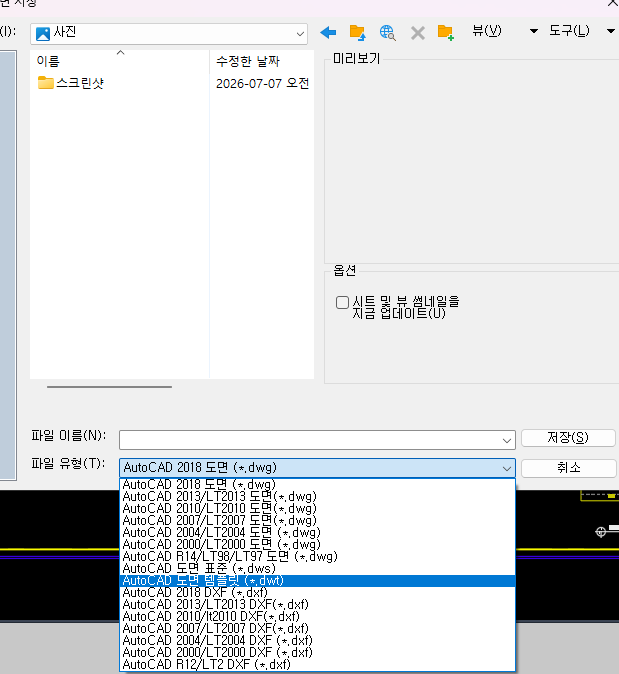Choose AutoCAD 2007/LT2007 DXF(*.dxf)
Screen dimensions: 619x674
click(317, 629)
